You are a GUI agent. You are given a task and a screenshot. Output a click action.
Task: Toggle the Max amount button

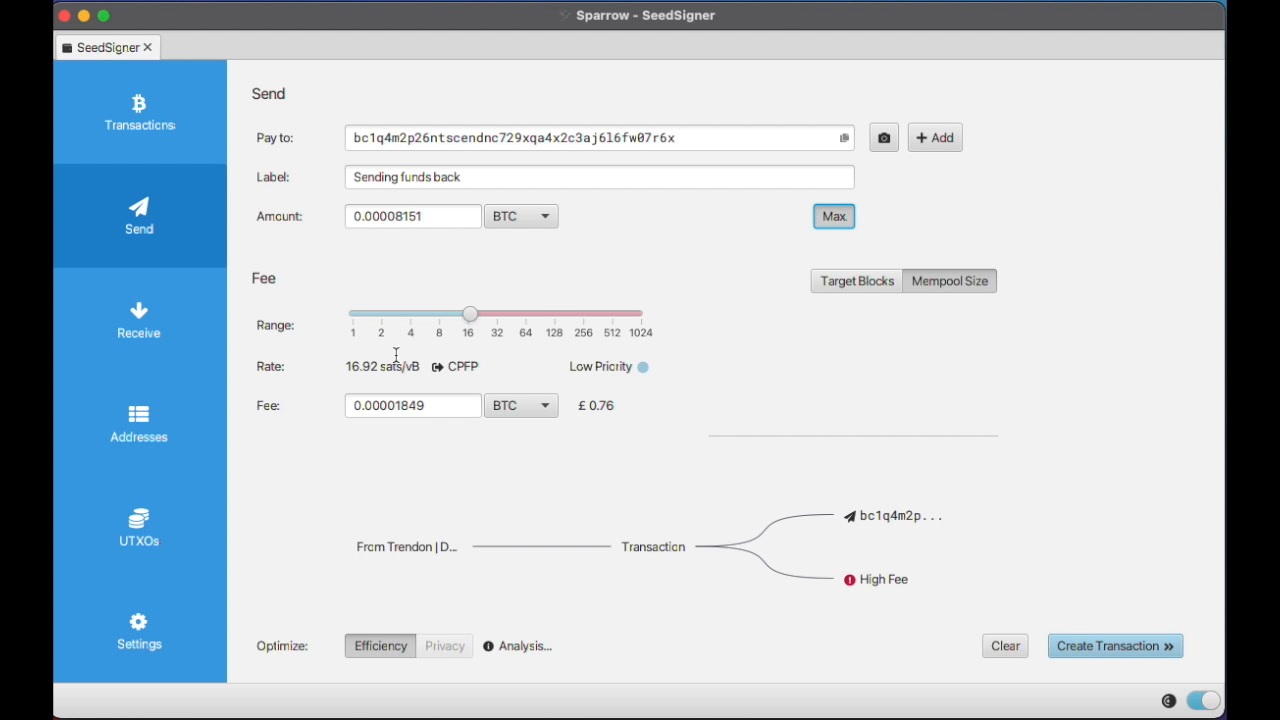[x=834, y=216]
